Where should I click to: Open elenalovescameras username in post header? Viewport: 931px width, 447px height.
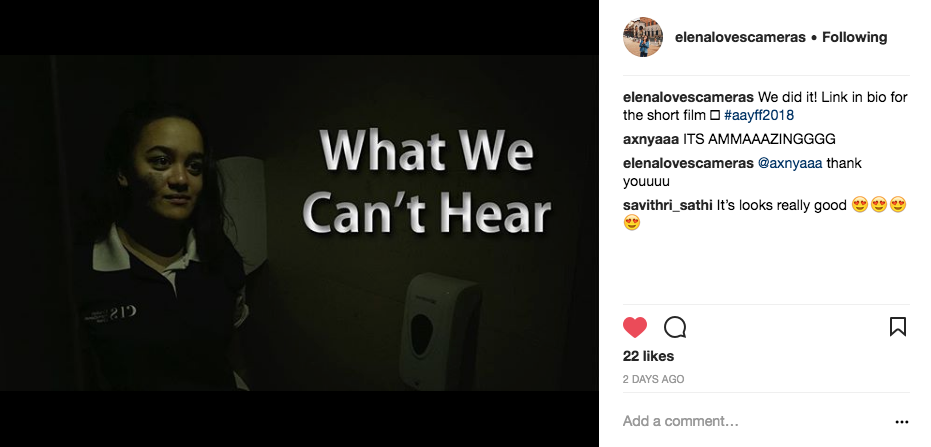coord(740,37)
